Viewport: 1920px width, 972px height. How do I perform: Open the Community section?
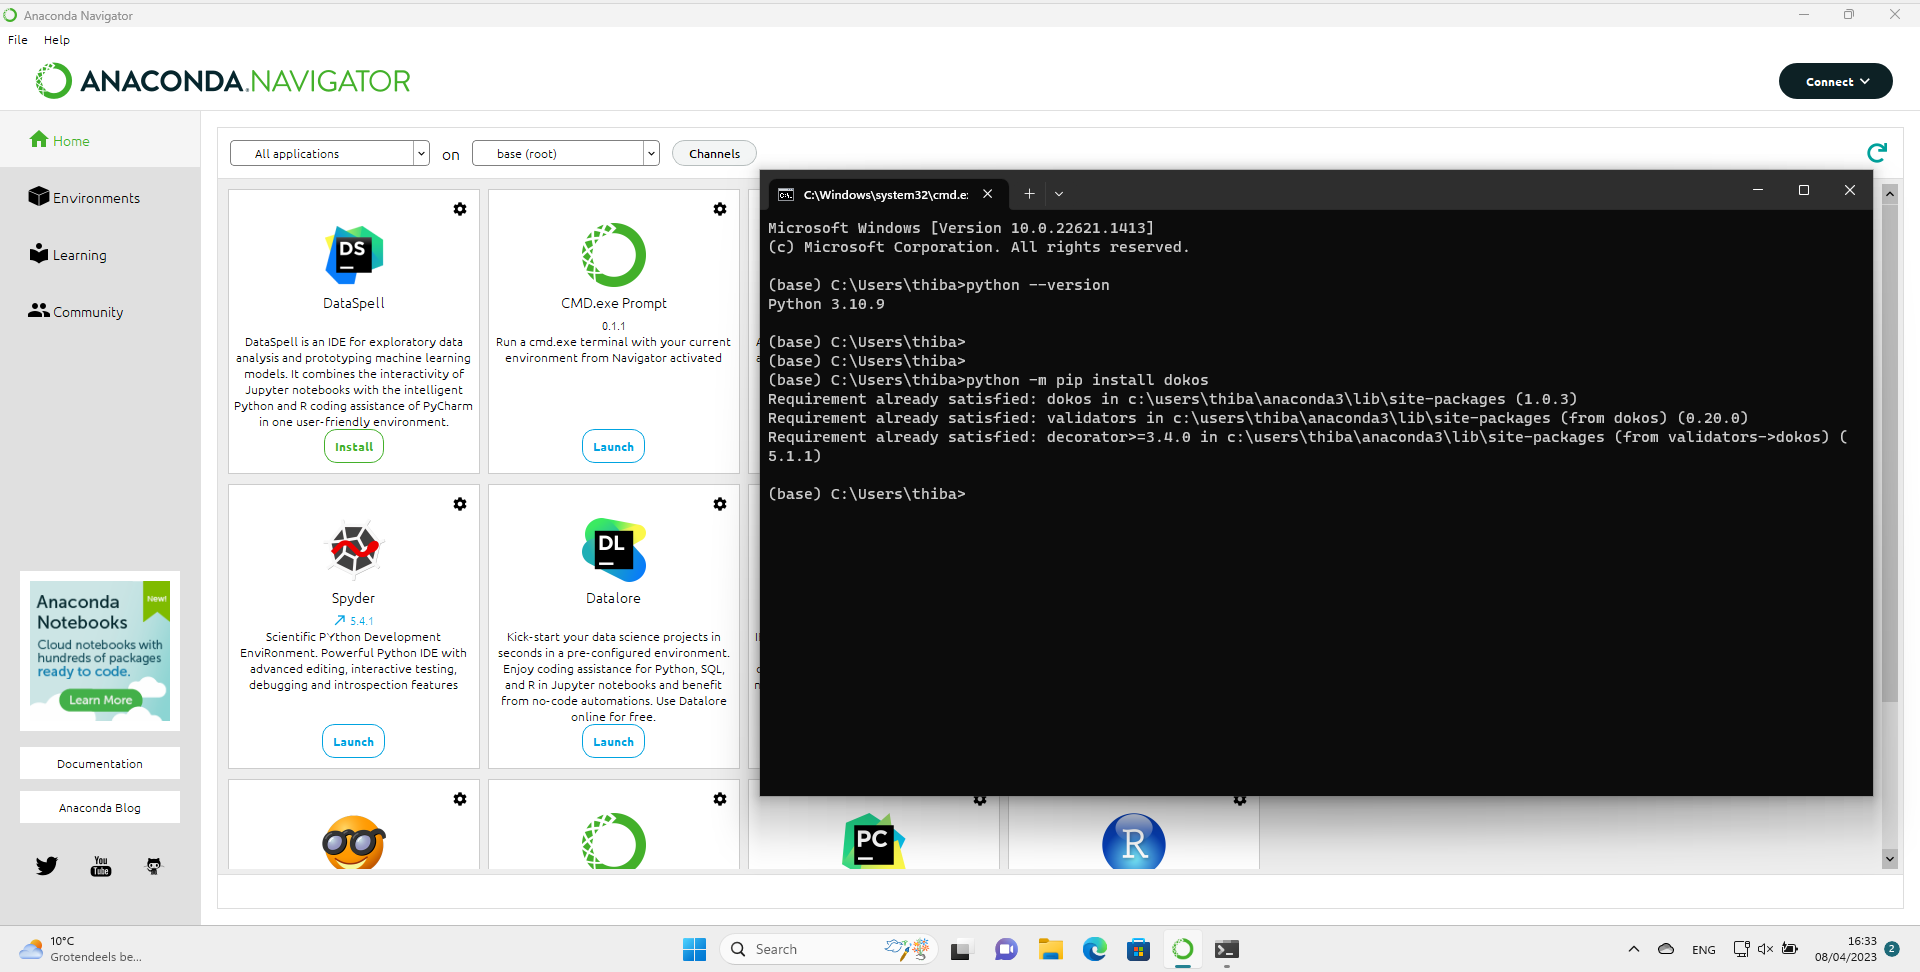pyautogui.click(x=76, y=312)
